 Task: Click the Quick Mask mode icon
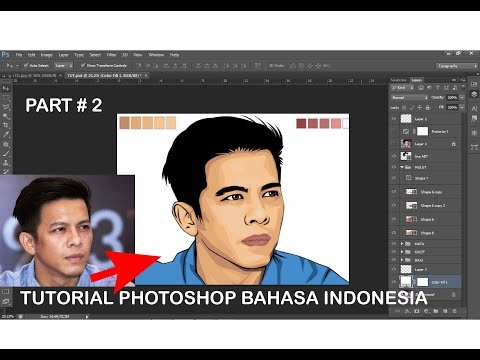tap(6, 291)
